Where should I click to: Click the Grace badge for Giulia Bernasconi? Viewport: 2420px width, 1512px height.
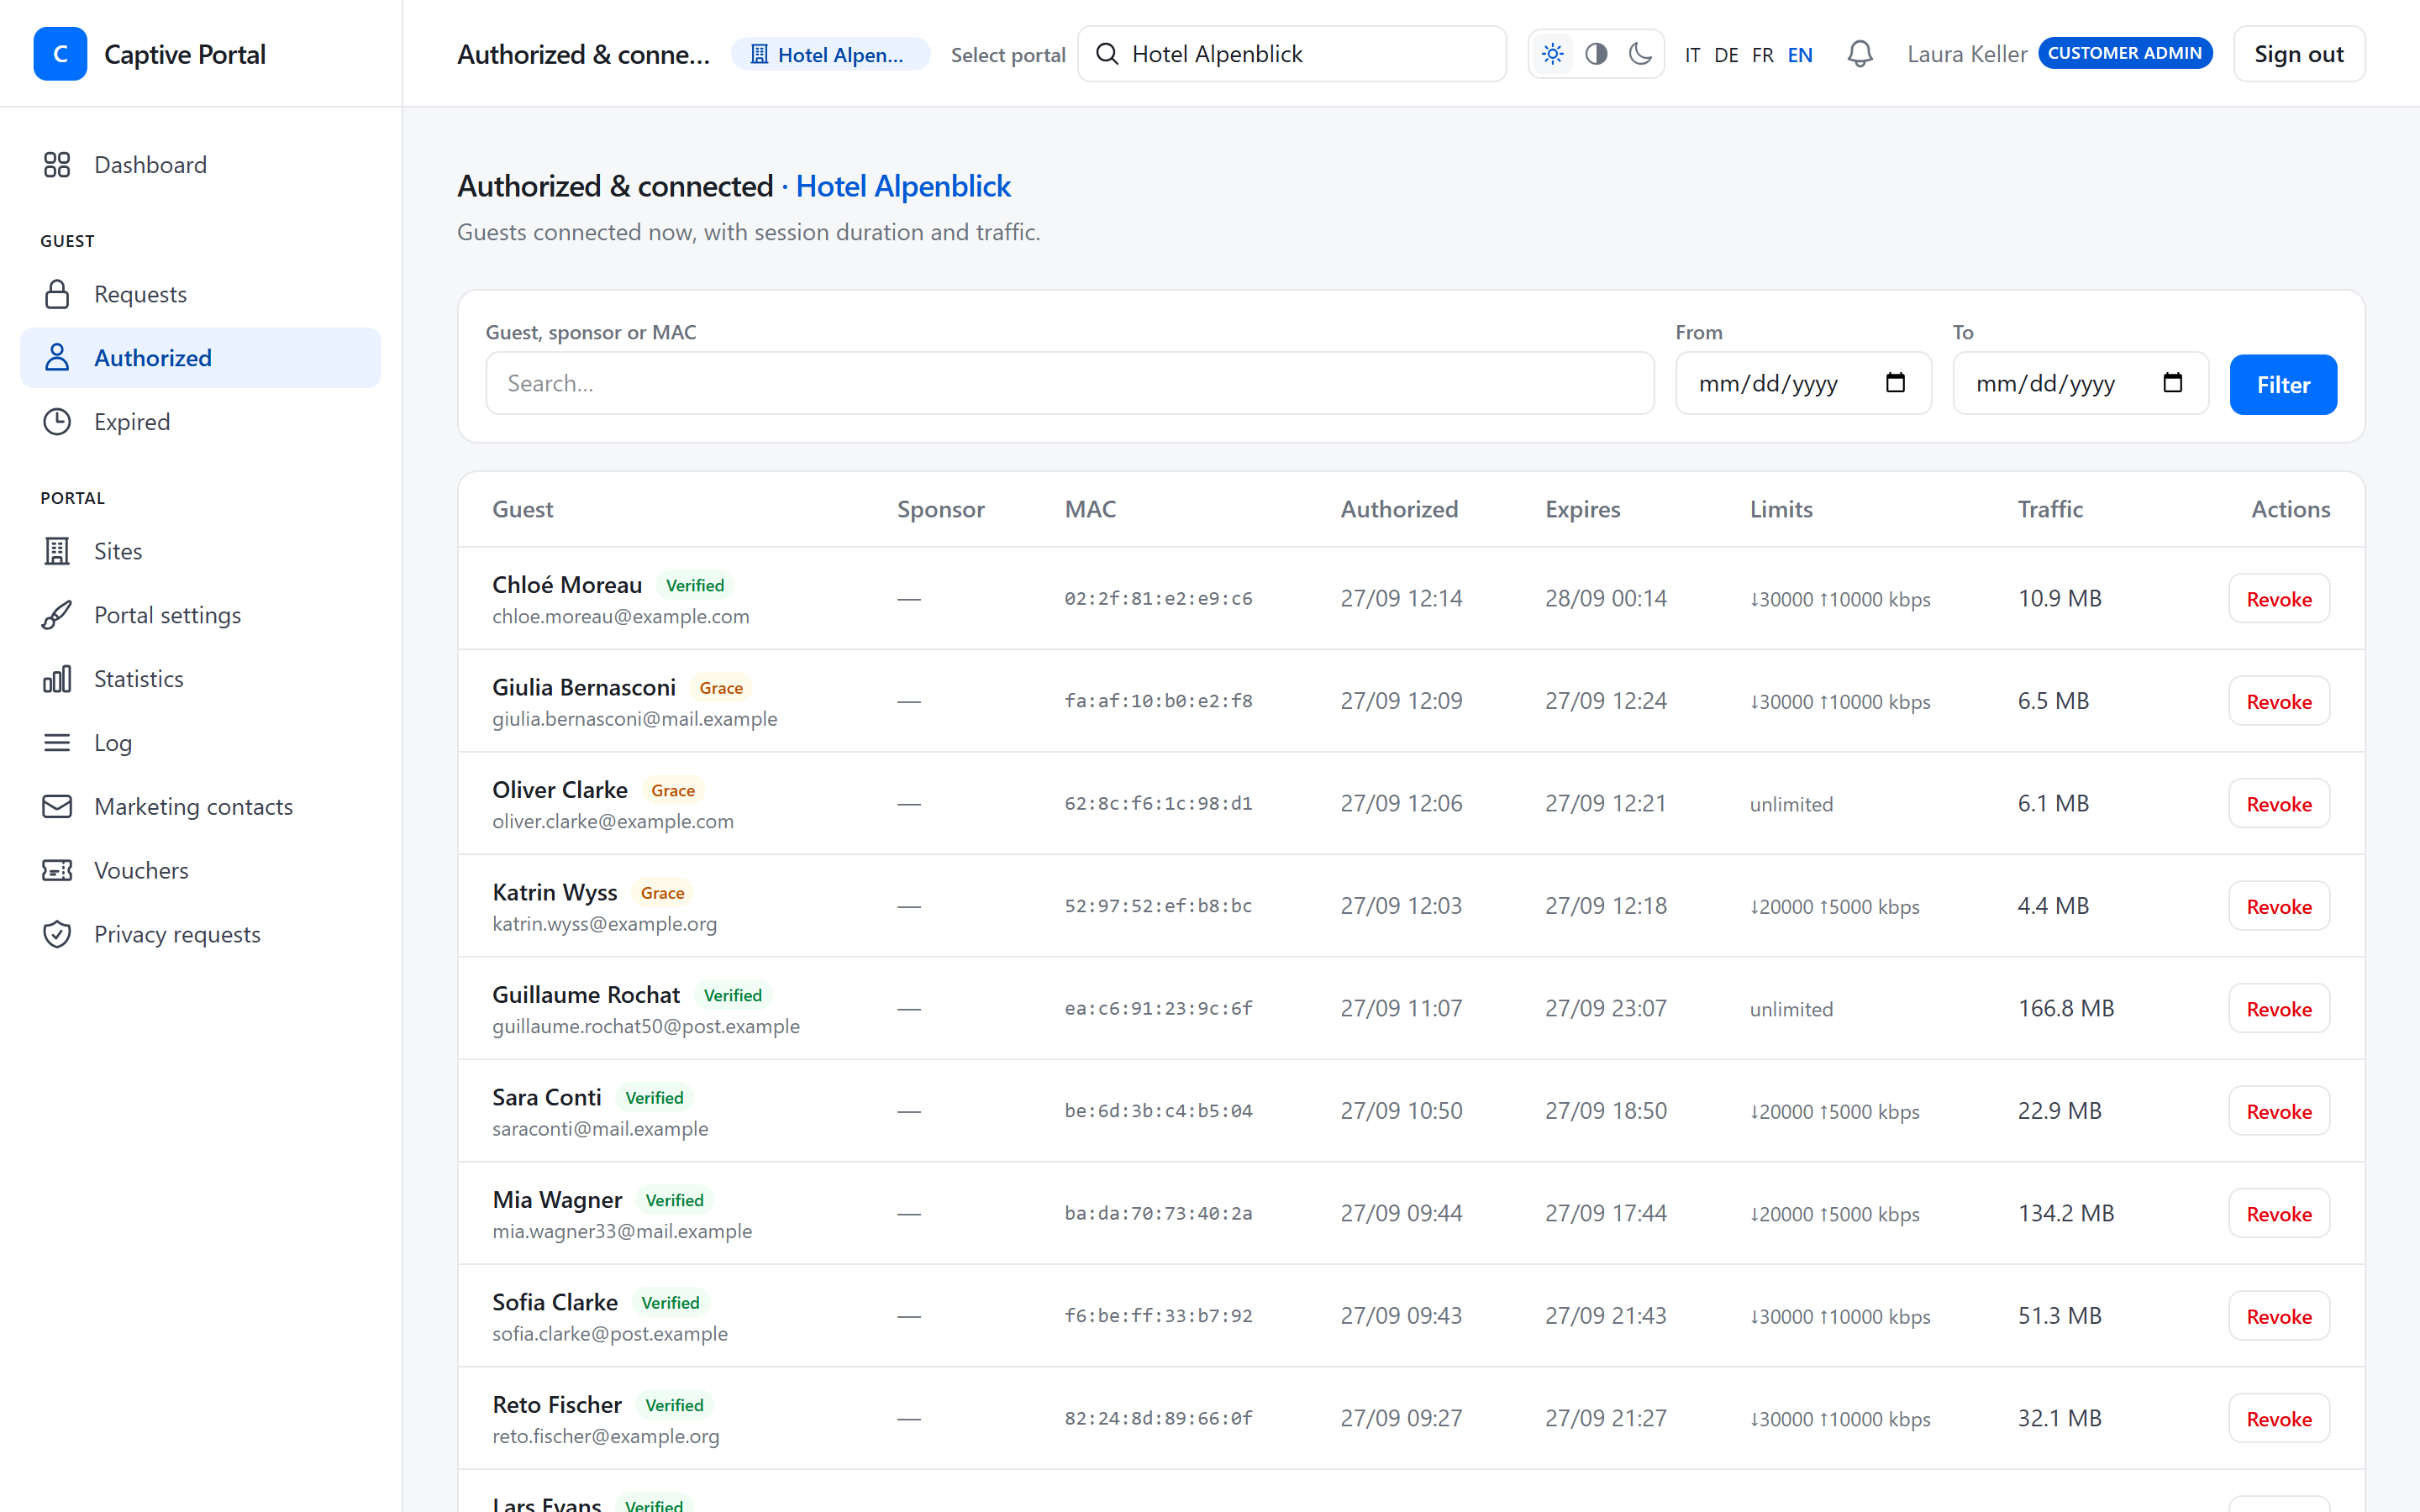click(721, 688)
